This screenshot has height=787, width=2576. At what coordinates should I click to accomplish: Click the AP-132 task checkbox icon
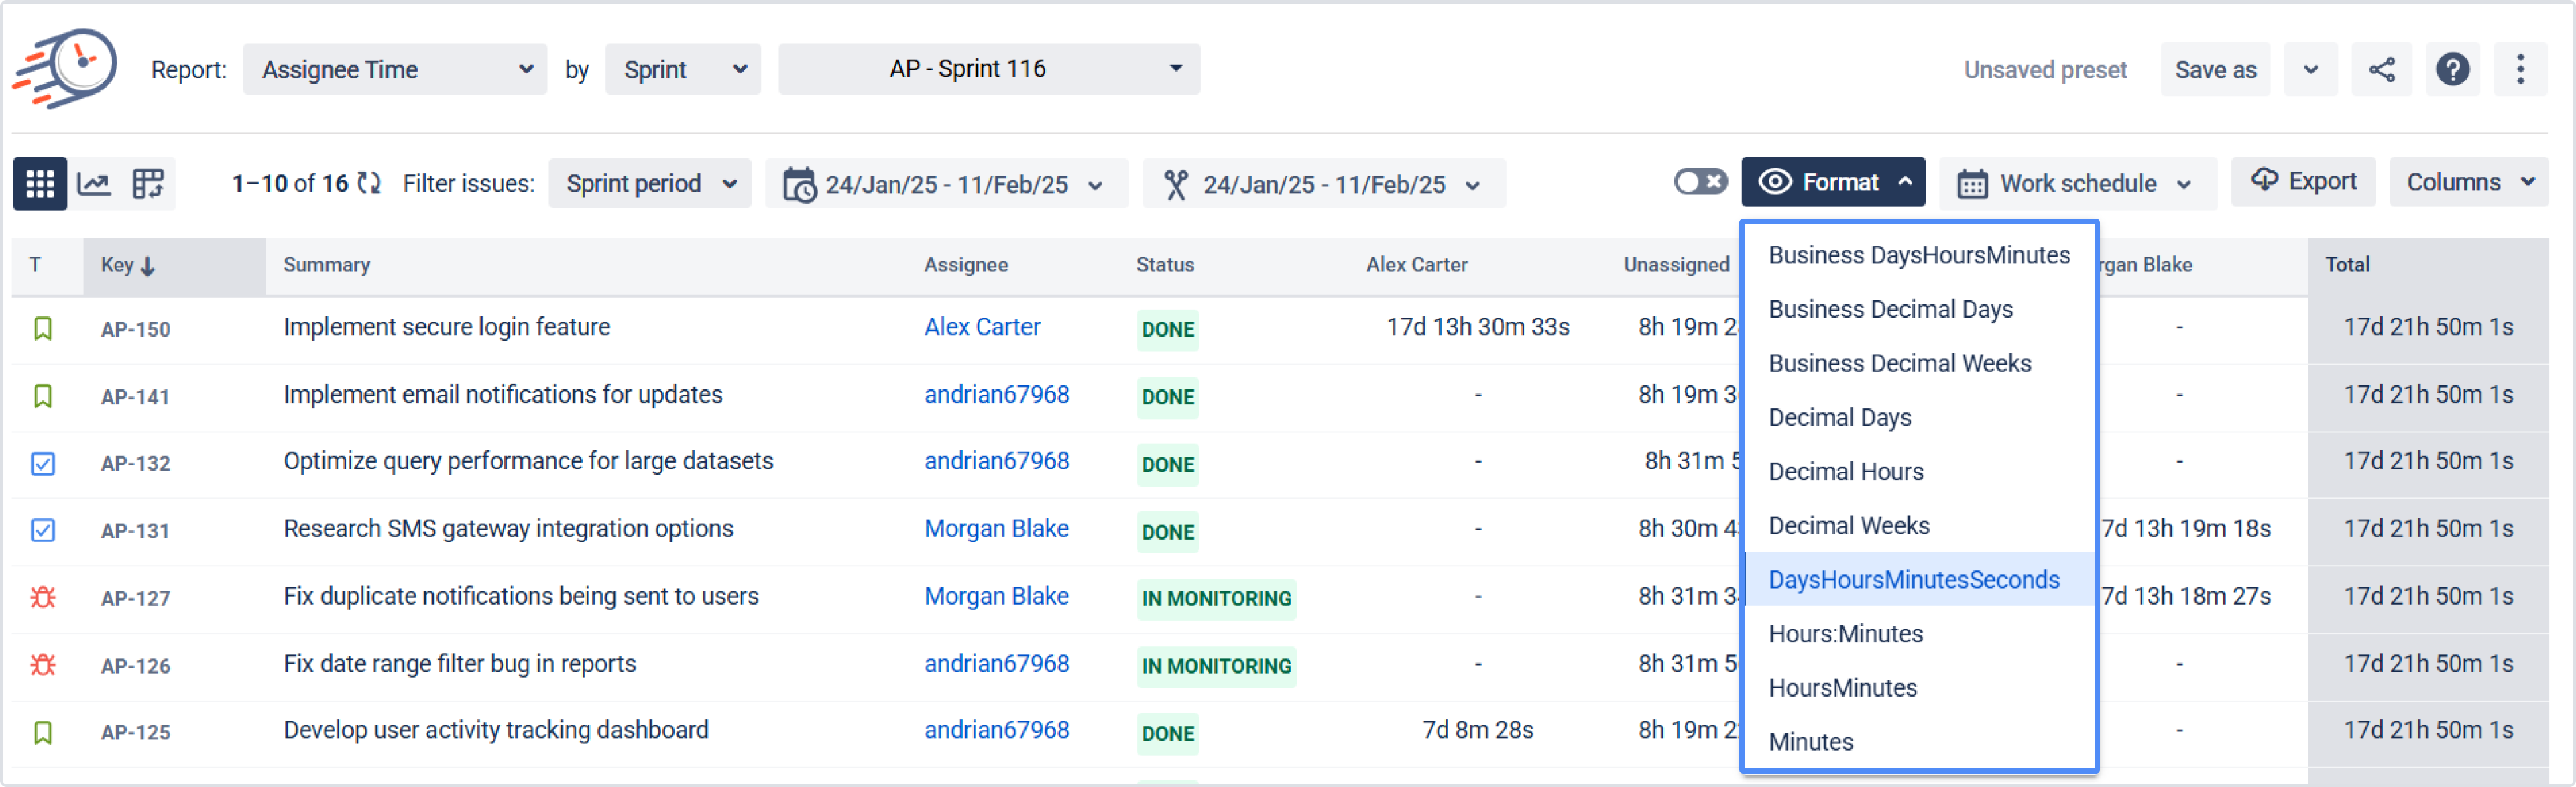click(x=42, y=463)
